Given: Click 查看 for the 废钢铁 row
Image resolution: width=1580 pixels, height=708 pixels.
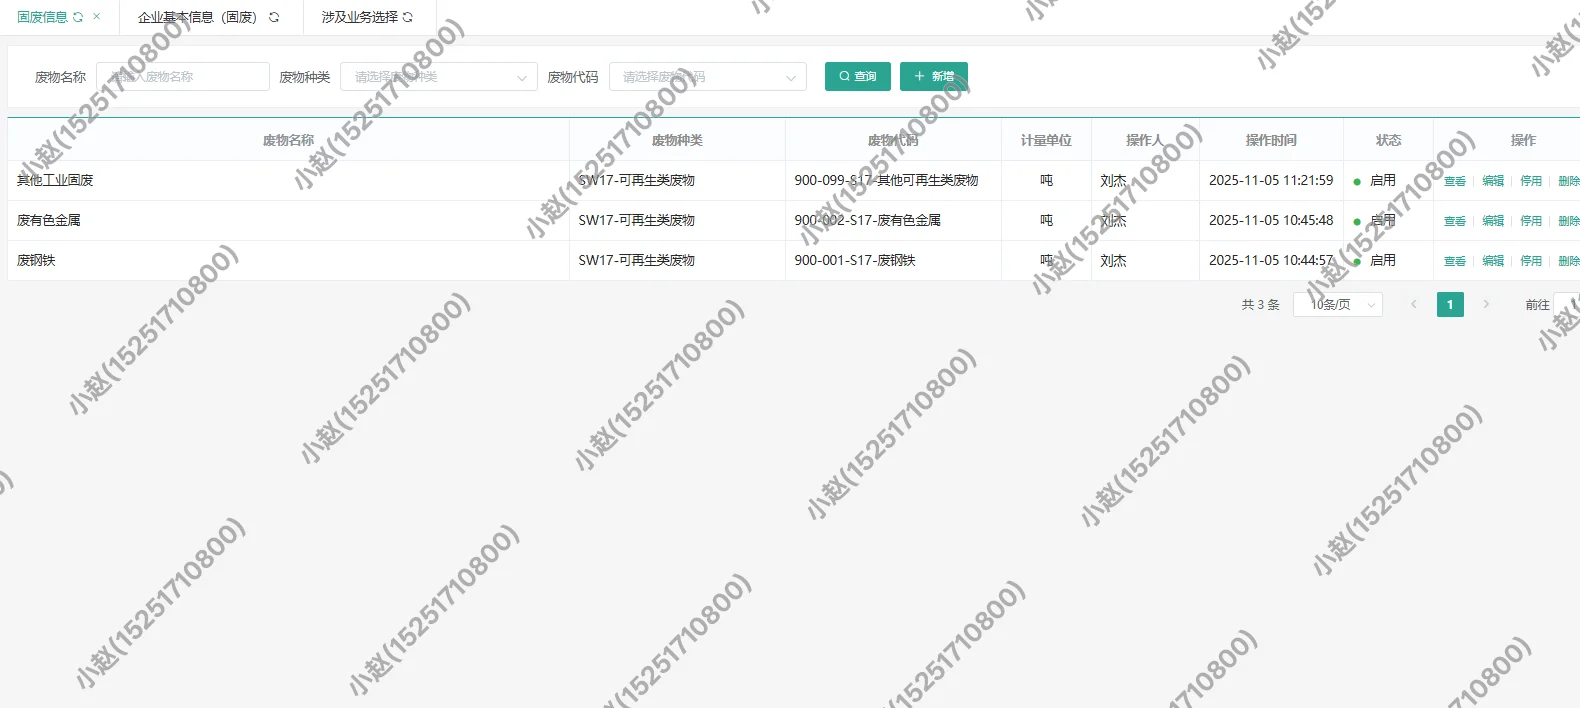Looking at the screenshot, I should (x=1455, y=261).
